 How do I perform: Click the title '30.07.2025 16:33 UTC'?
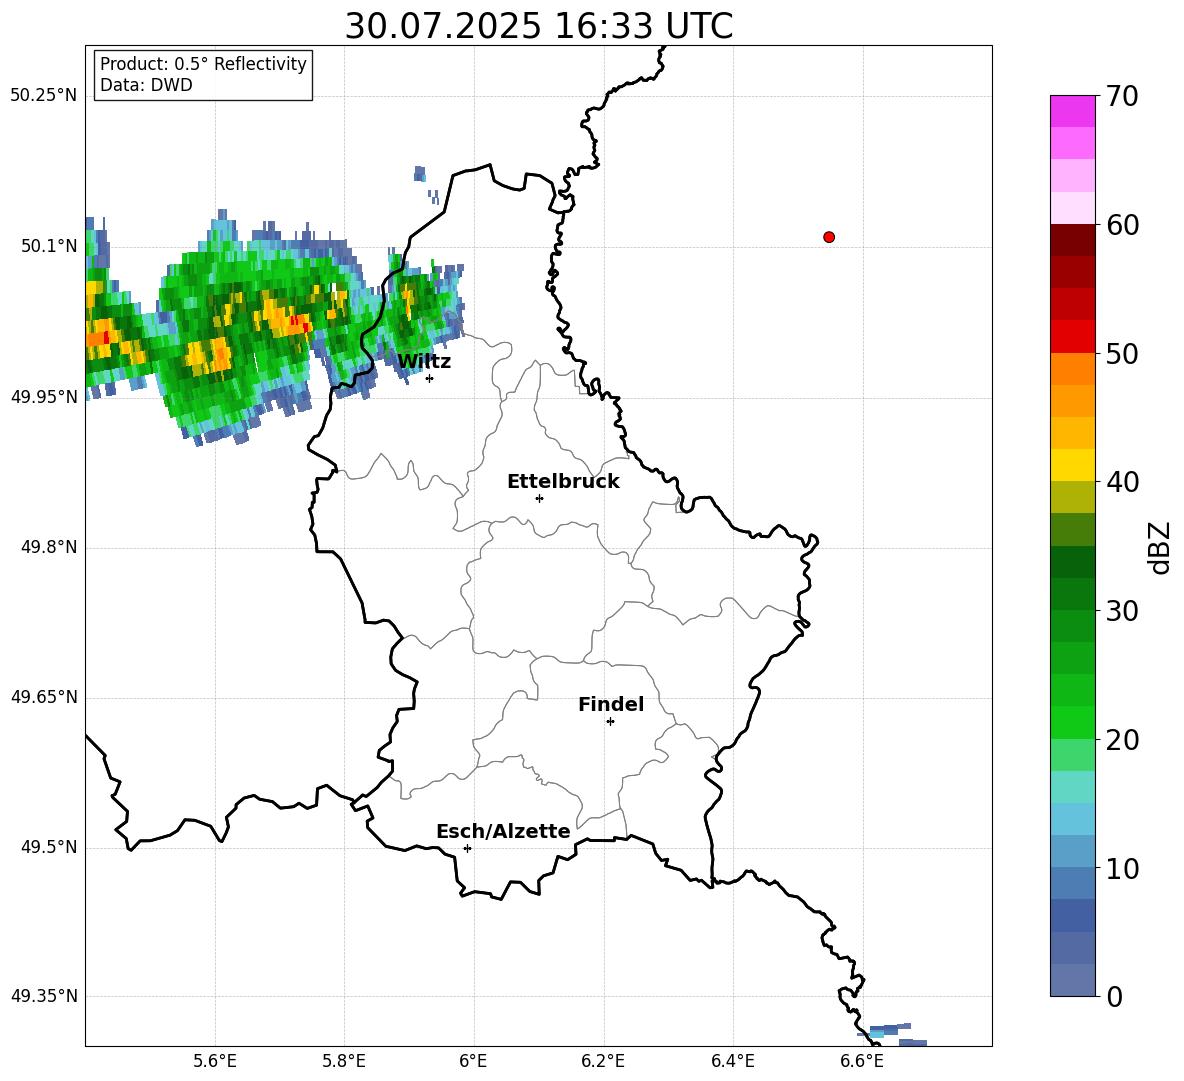(x=538, y=26)
